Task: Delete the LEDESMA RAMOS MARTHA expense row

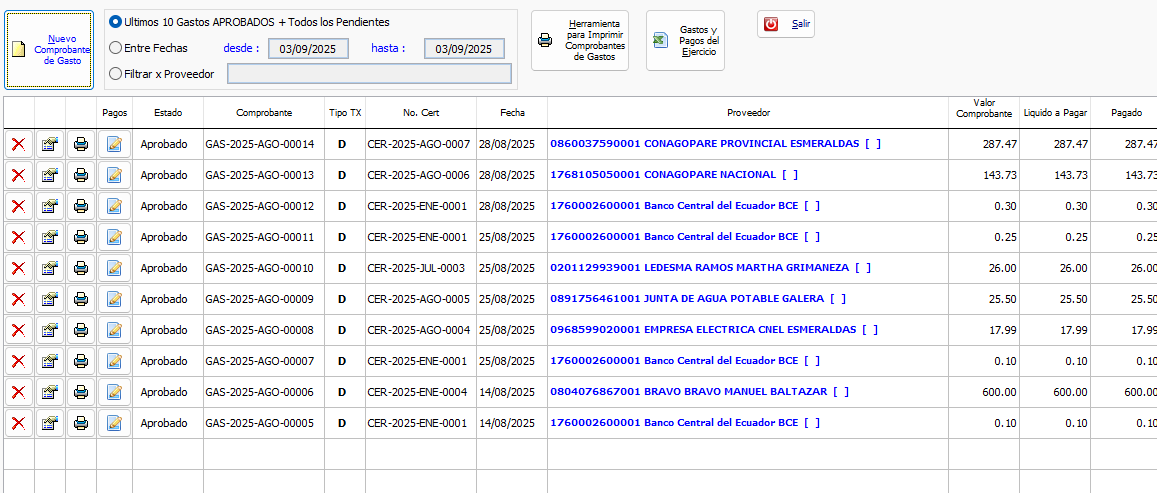Action: [x=18, y=268]
